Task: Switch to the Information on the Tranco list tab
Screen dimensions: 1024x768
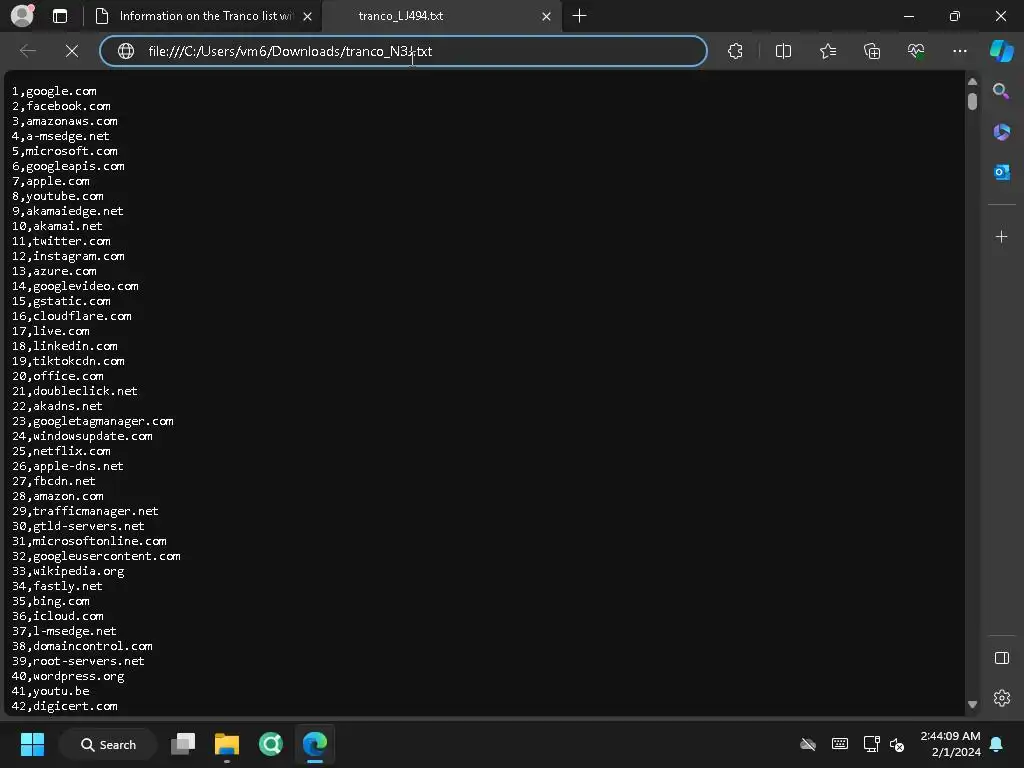Action: coord(204,16)
